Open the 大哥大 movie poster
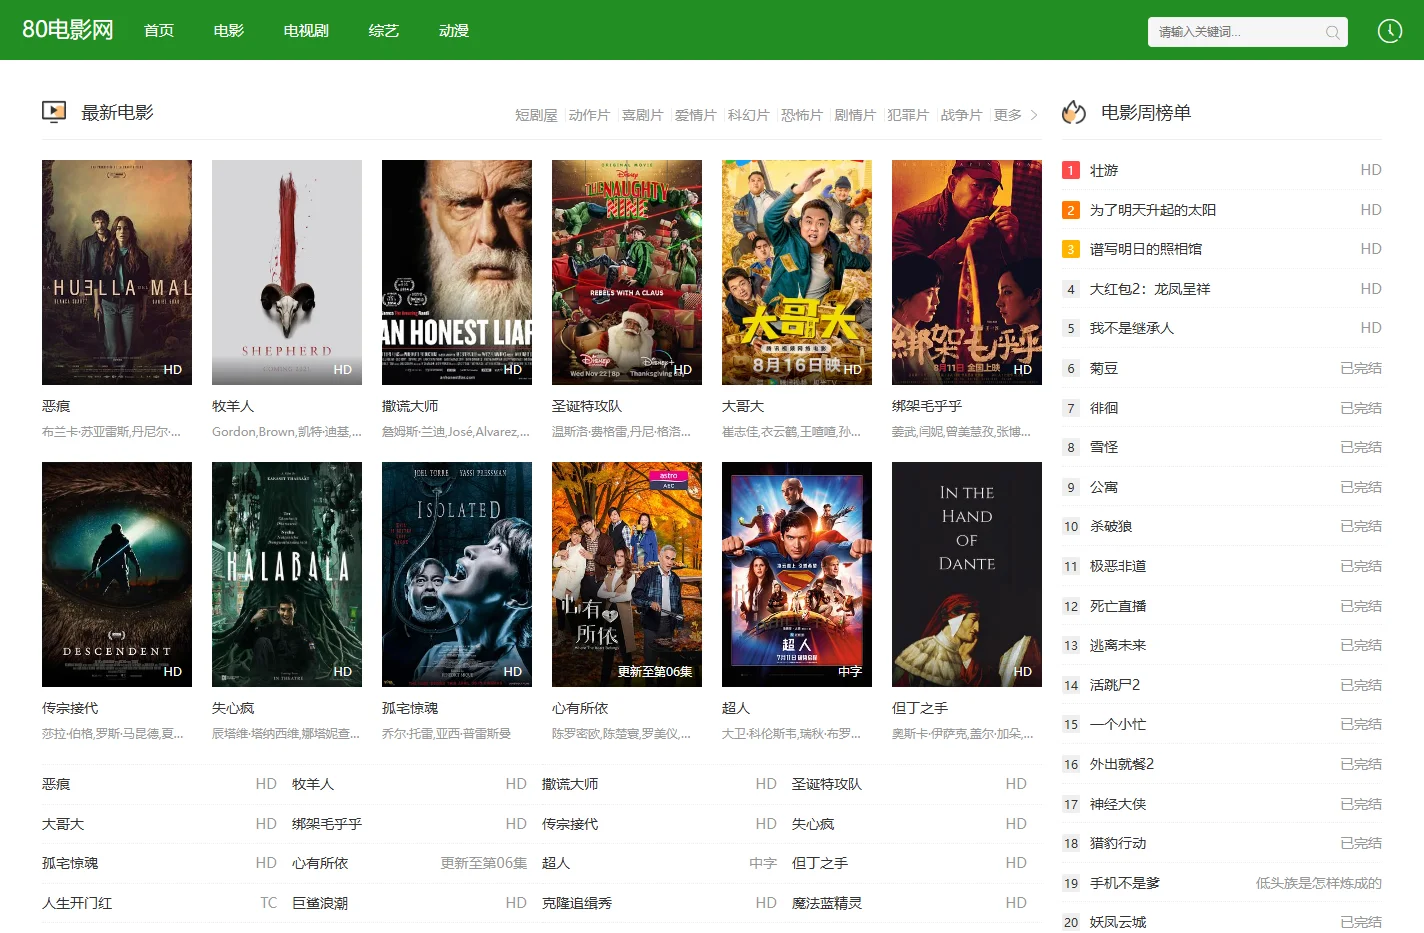The width and height of the screenshot is (1424, 933). tap(797, 272)
